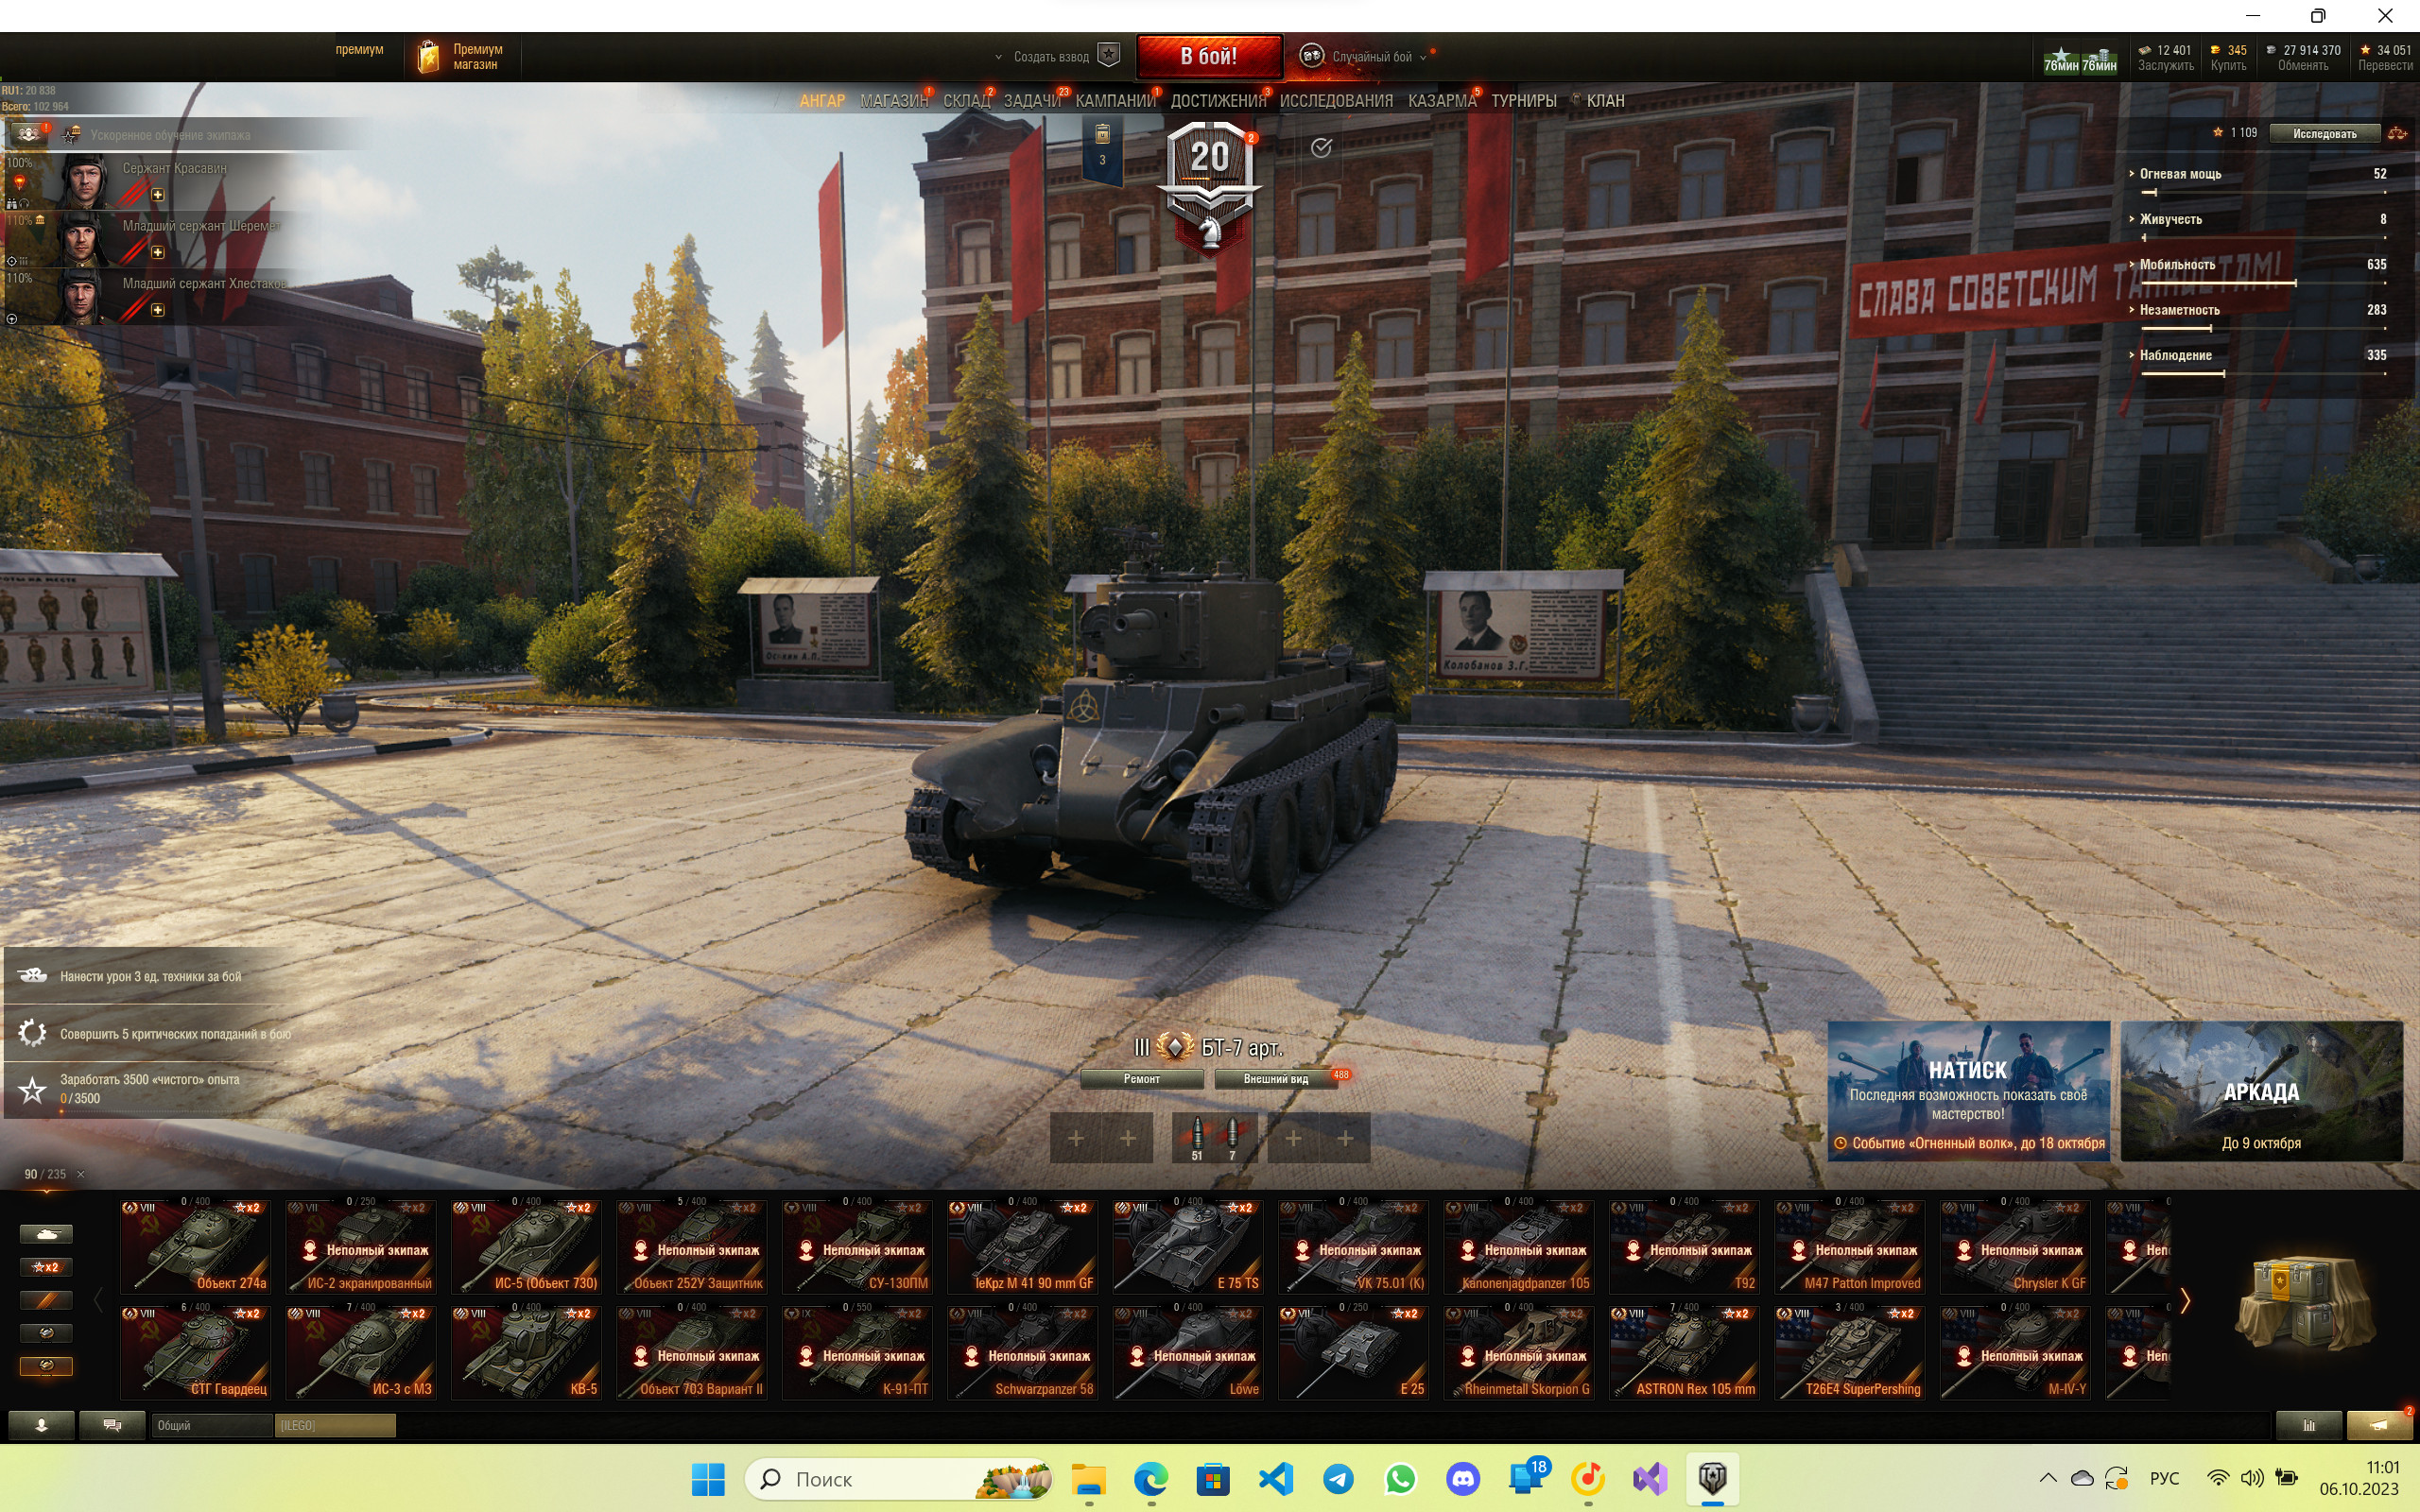Screen dimensions: 2420x1512
Task: Add vehicle to comparison scales icon
Action: [2398, 133]
